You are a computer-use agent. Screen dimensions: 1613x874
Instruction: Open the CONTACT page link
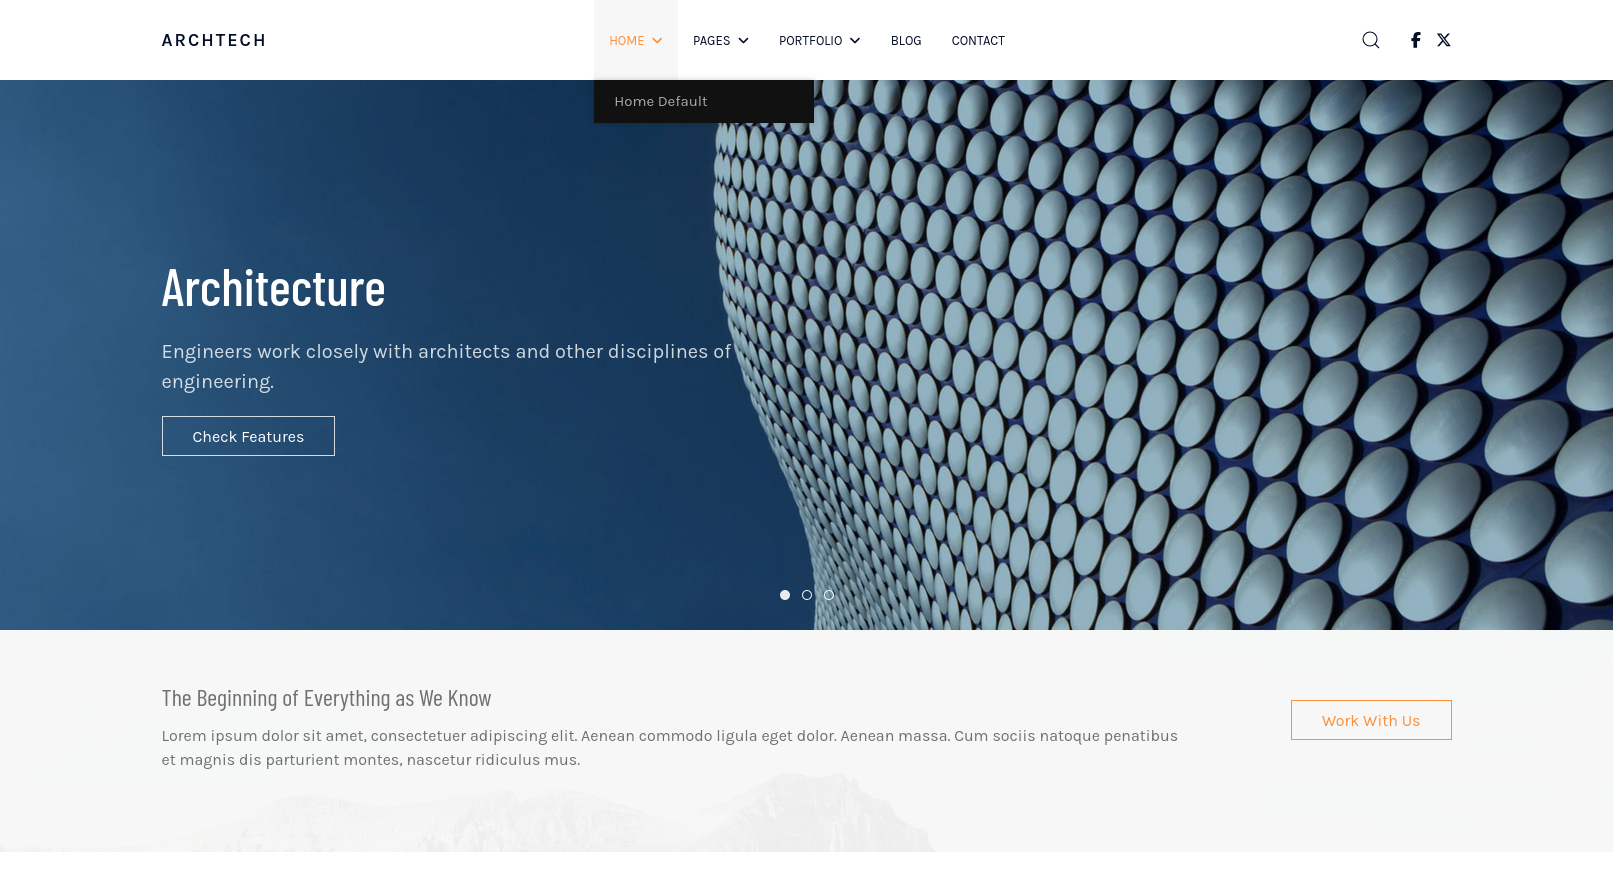(978, 41)
